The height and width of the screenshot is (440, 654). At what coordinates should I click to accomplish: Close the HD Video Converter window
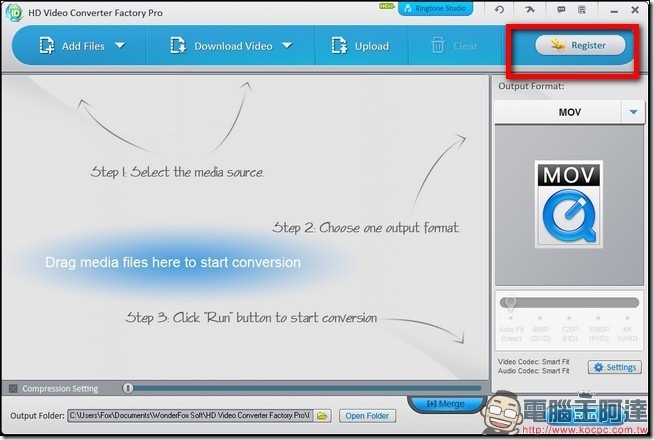coord(635,10)
